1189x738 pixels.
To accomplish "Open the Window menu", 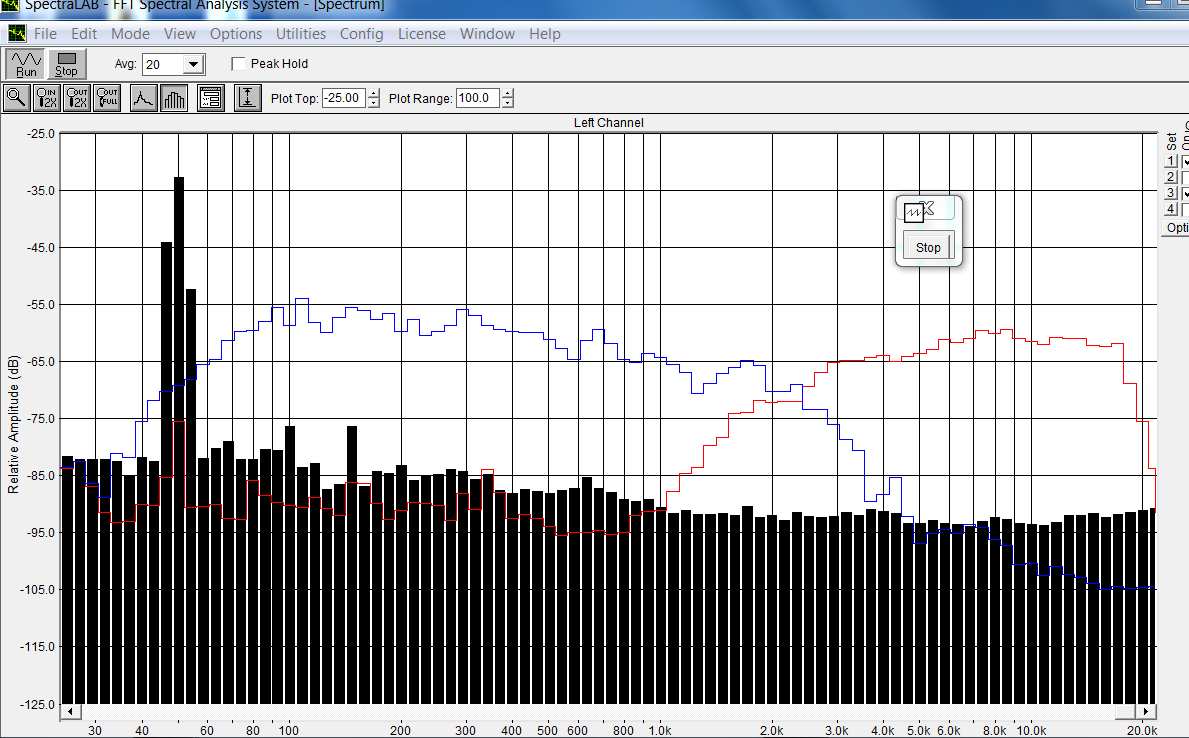I will (x=488, y=33).
